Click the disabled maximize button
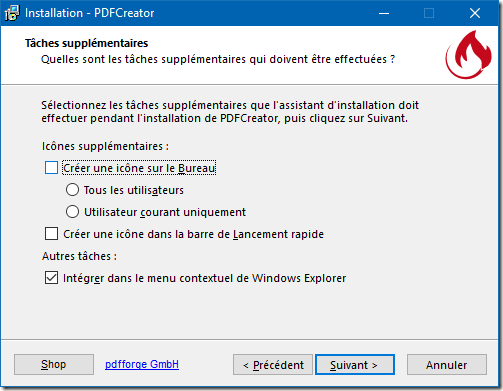 [x=429, y=13]
